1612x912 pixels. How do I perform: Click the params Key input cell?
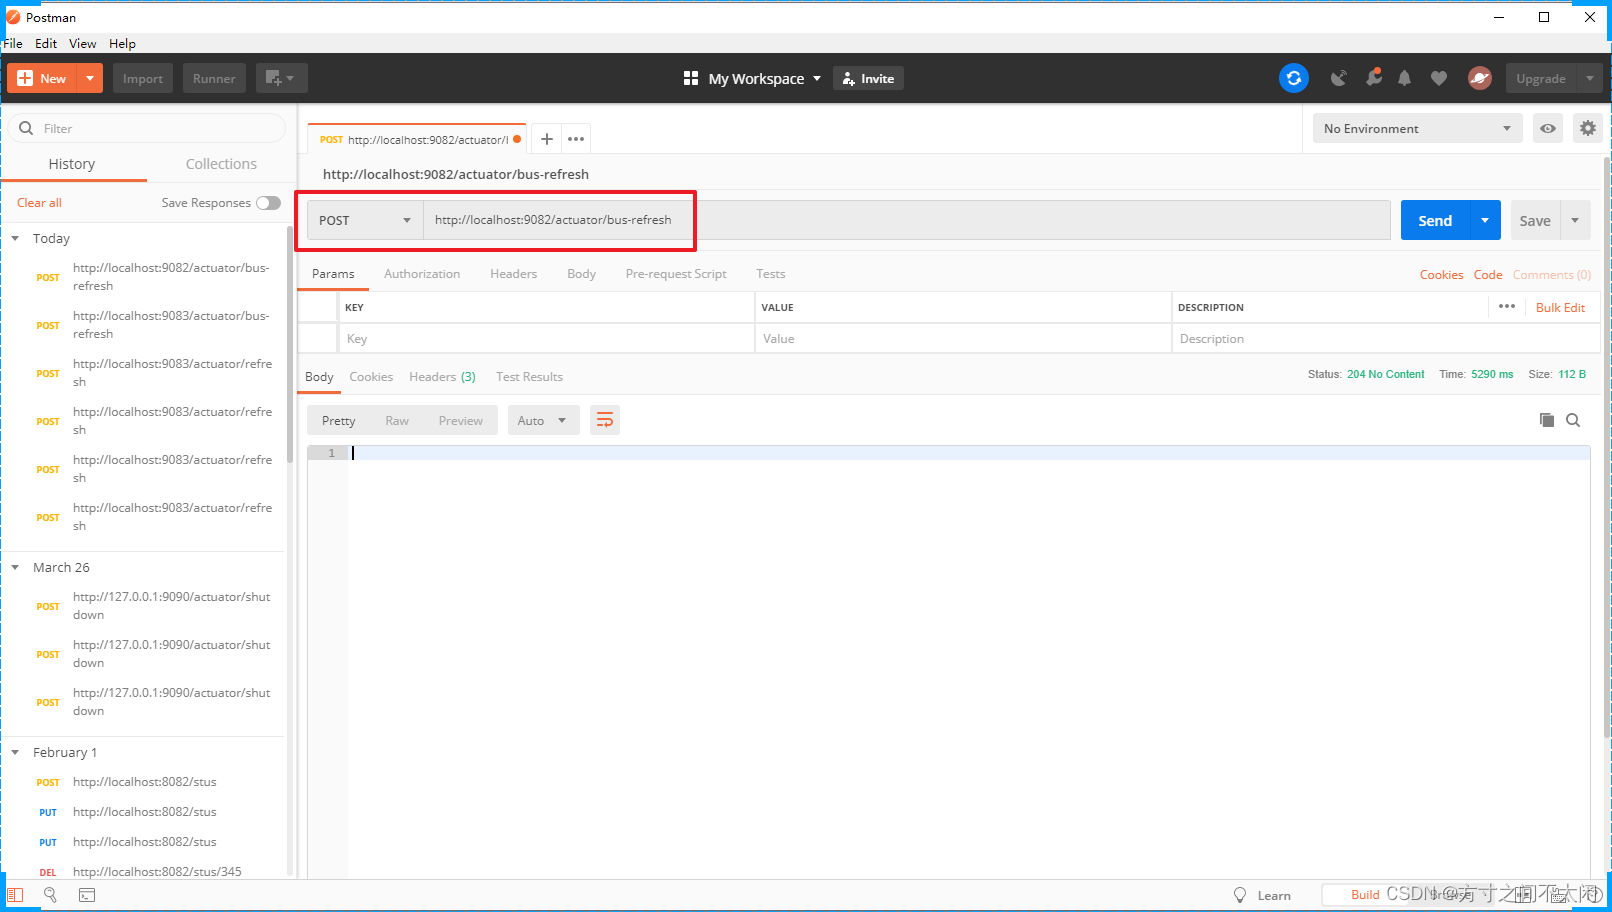coord(546,338)
